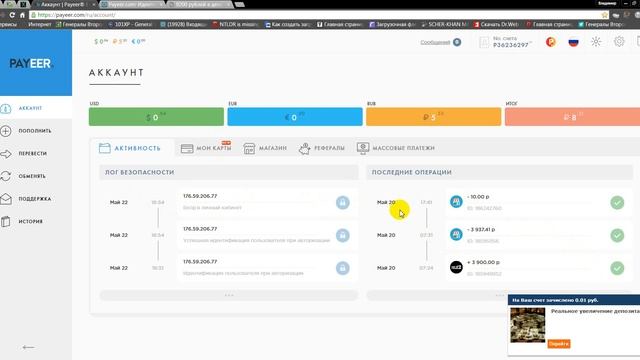Screen dimensions: 640x360
Task: Collapse sidebar with the left arrow
Action: (28, 347)
